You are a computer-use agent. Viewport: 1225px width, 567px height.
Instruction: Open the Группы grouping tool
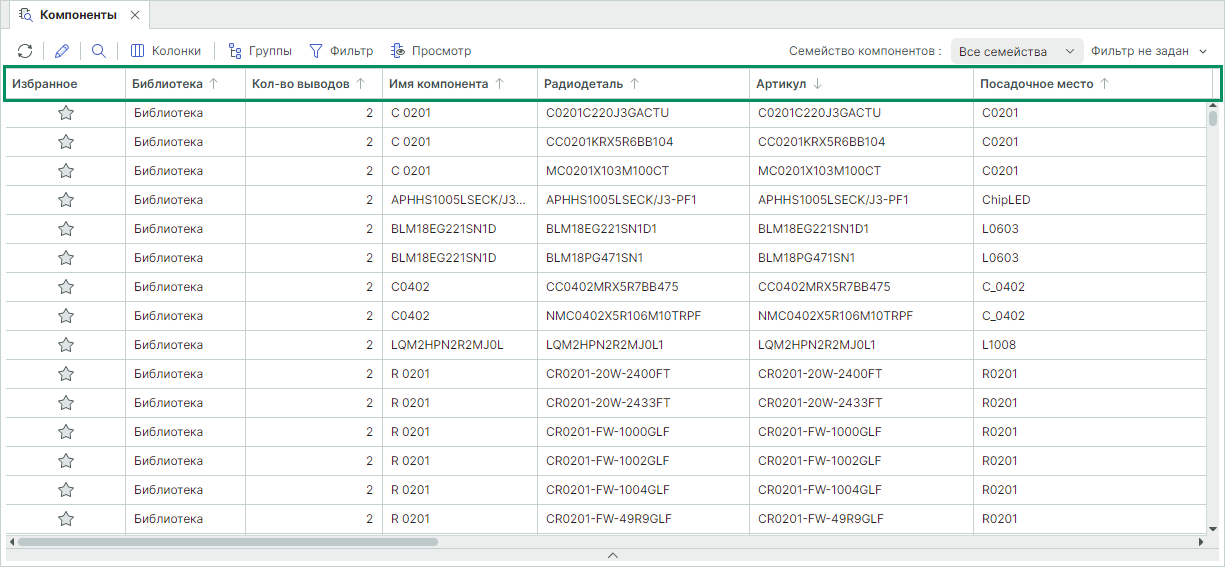click(x=260, y=51)
